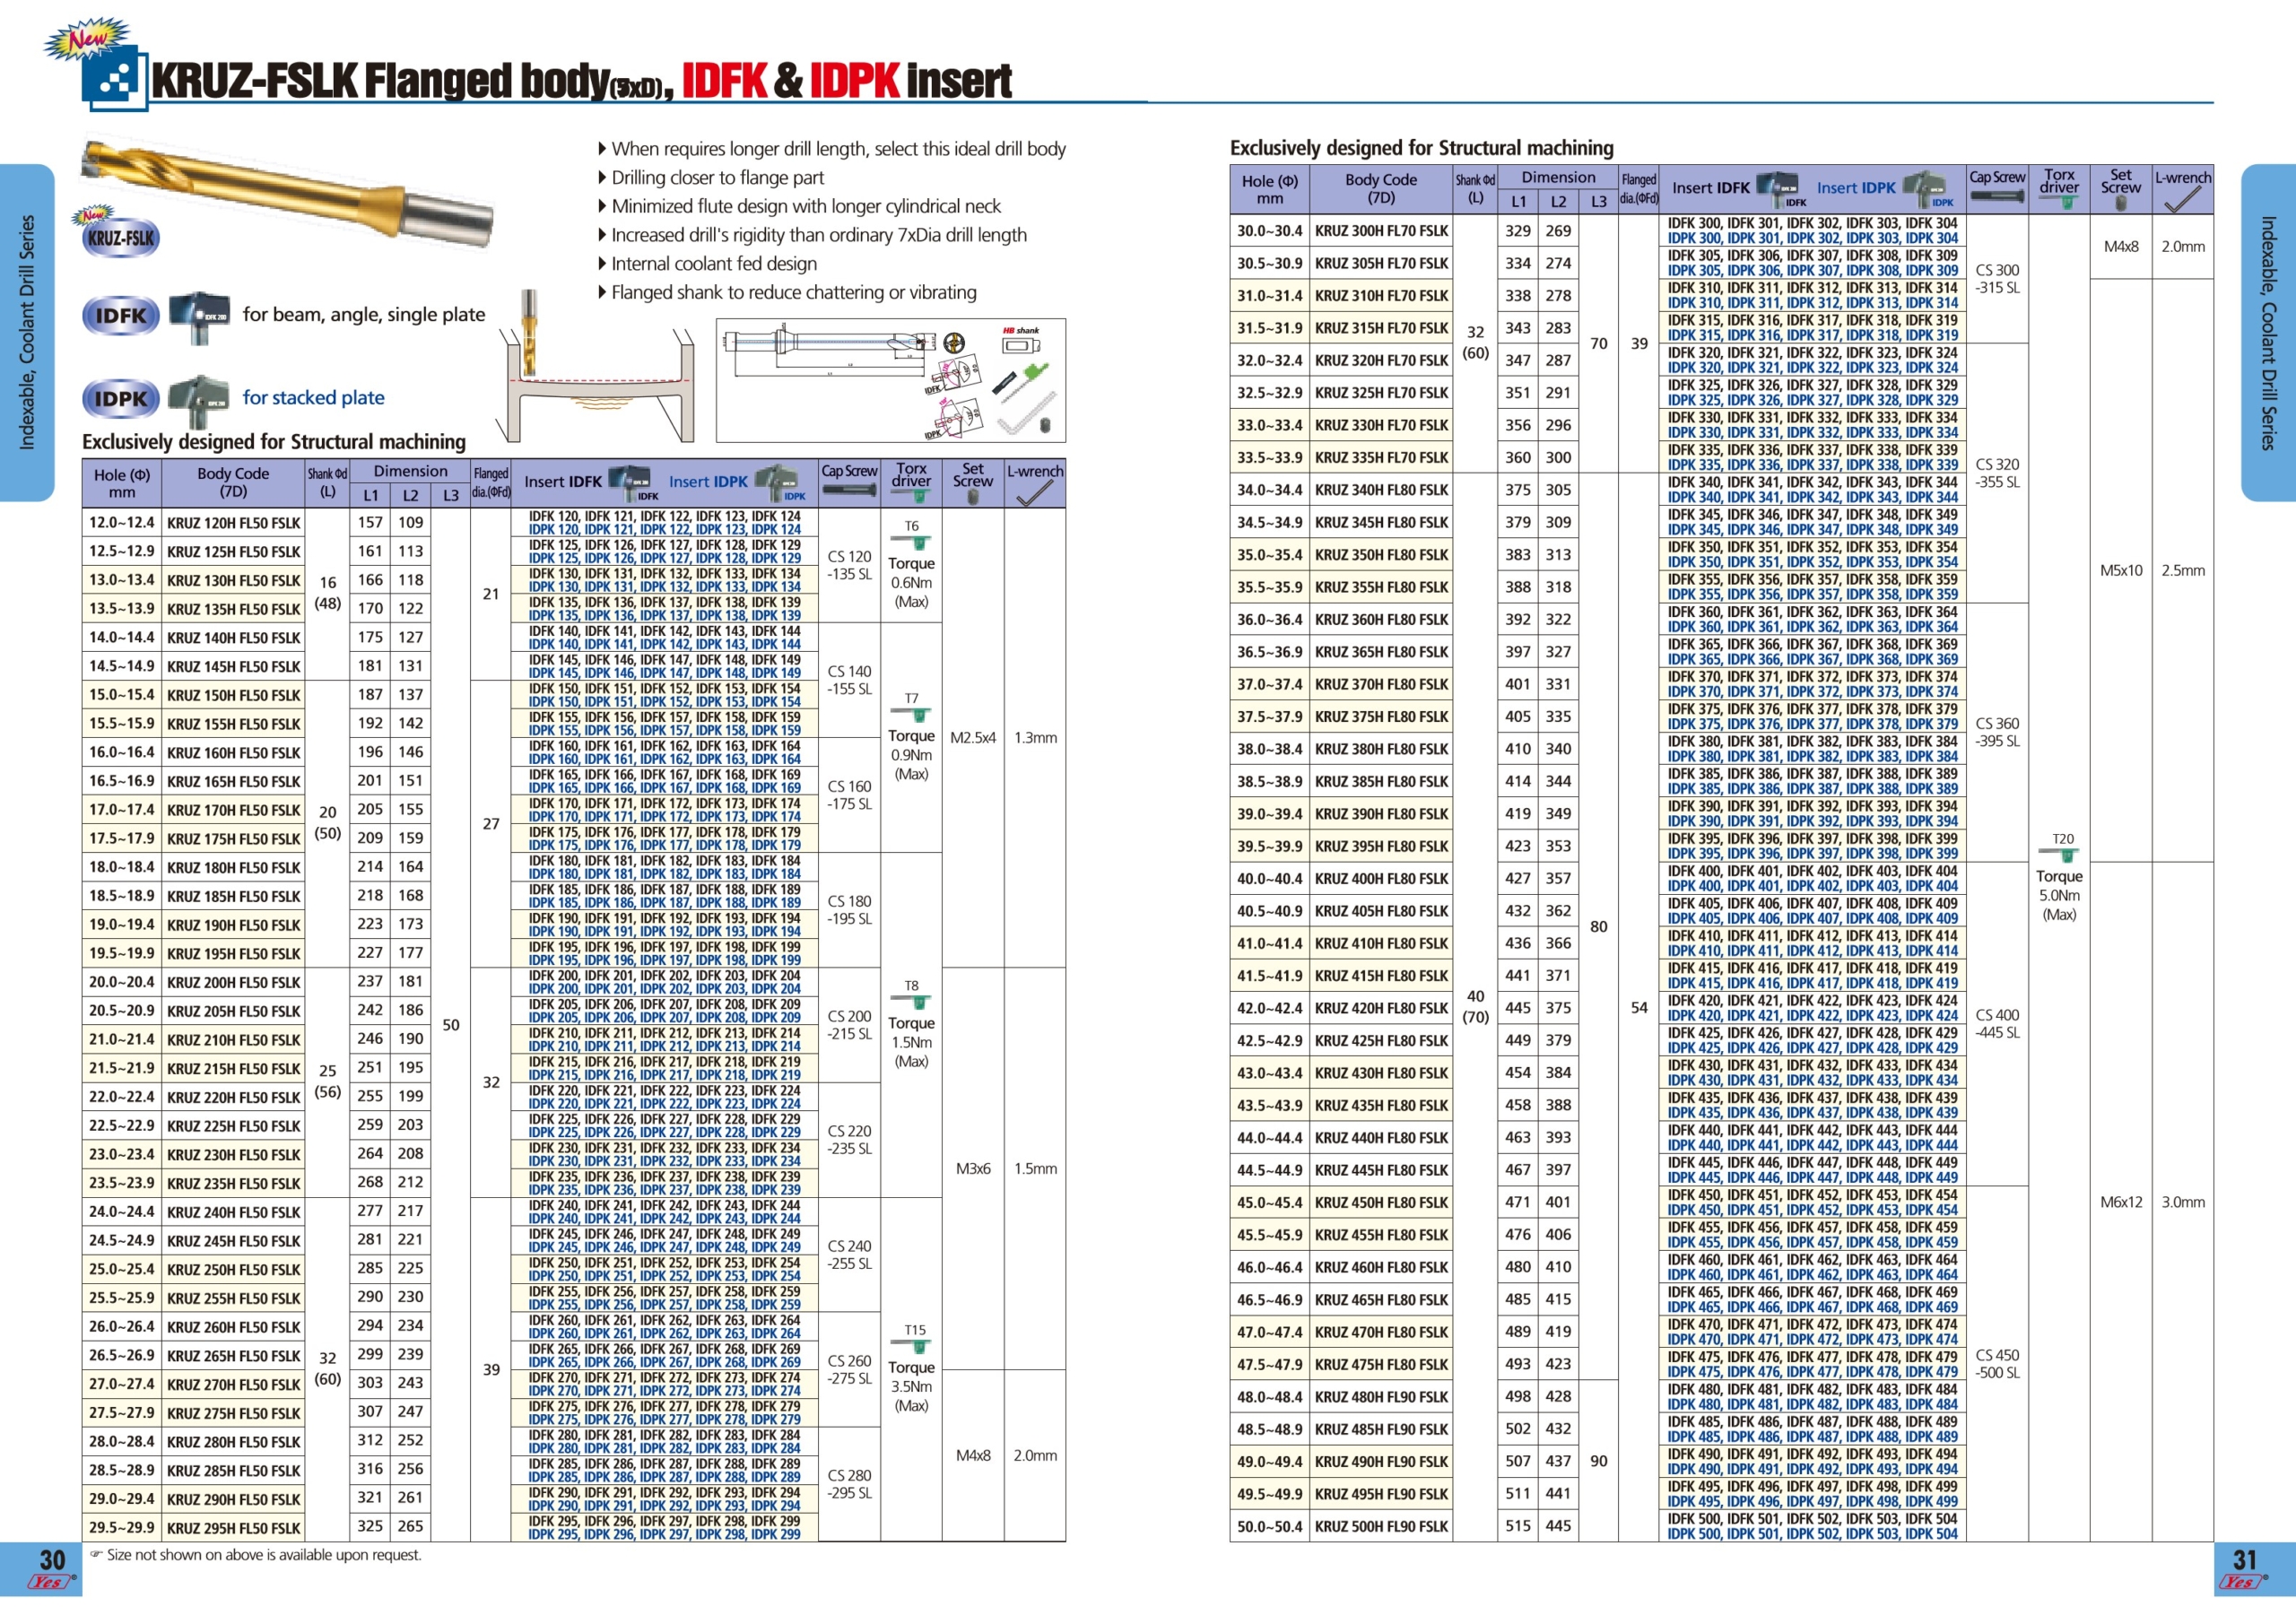
Task: Click the Yes logo under page number 30
Action: (x=52, y=1582)
